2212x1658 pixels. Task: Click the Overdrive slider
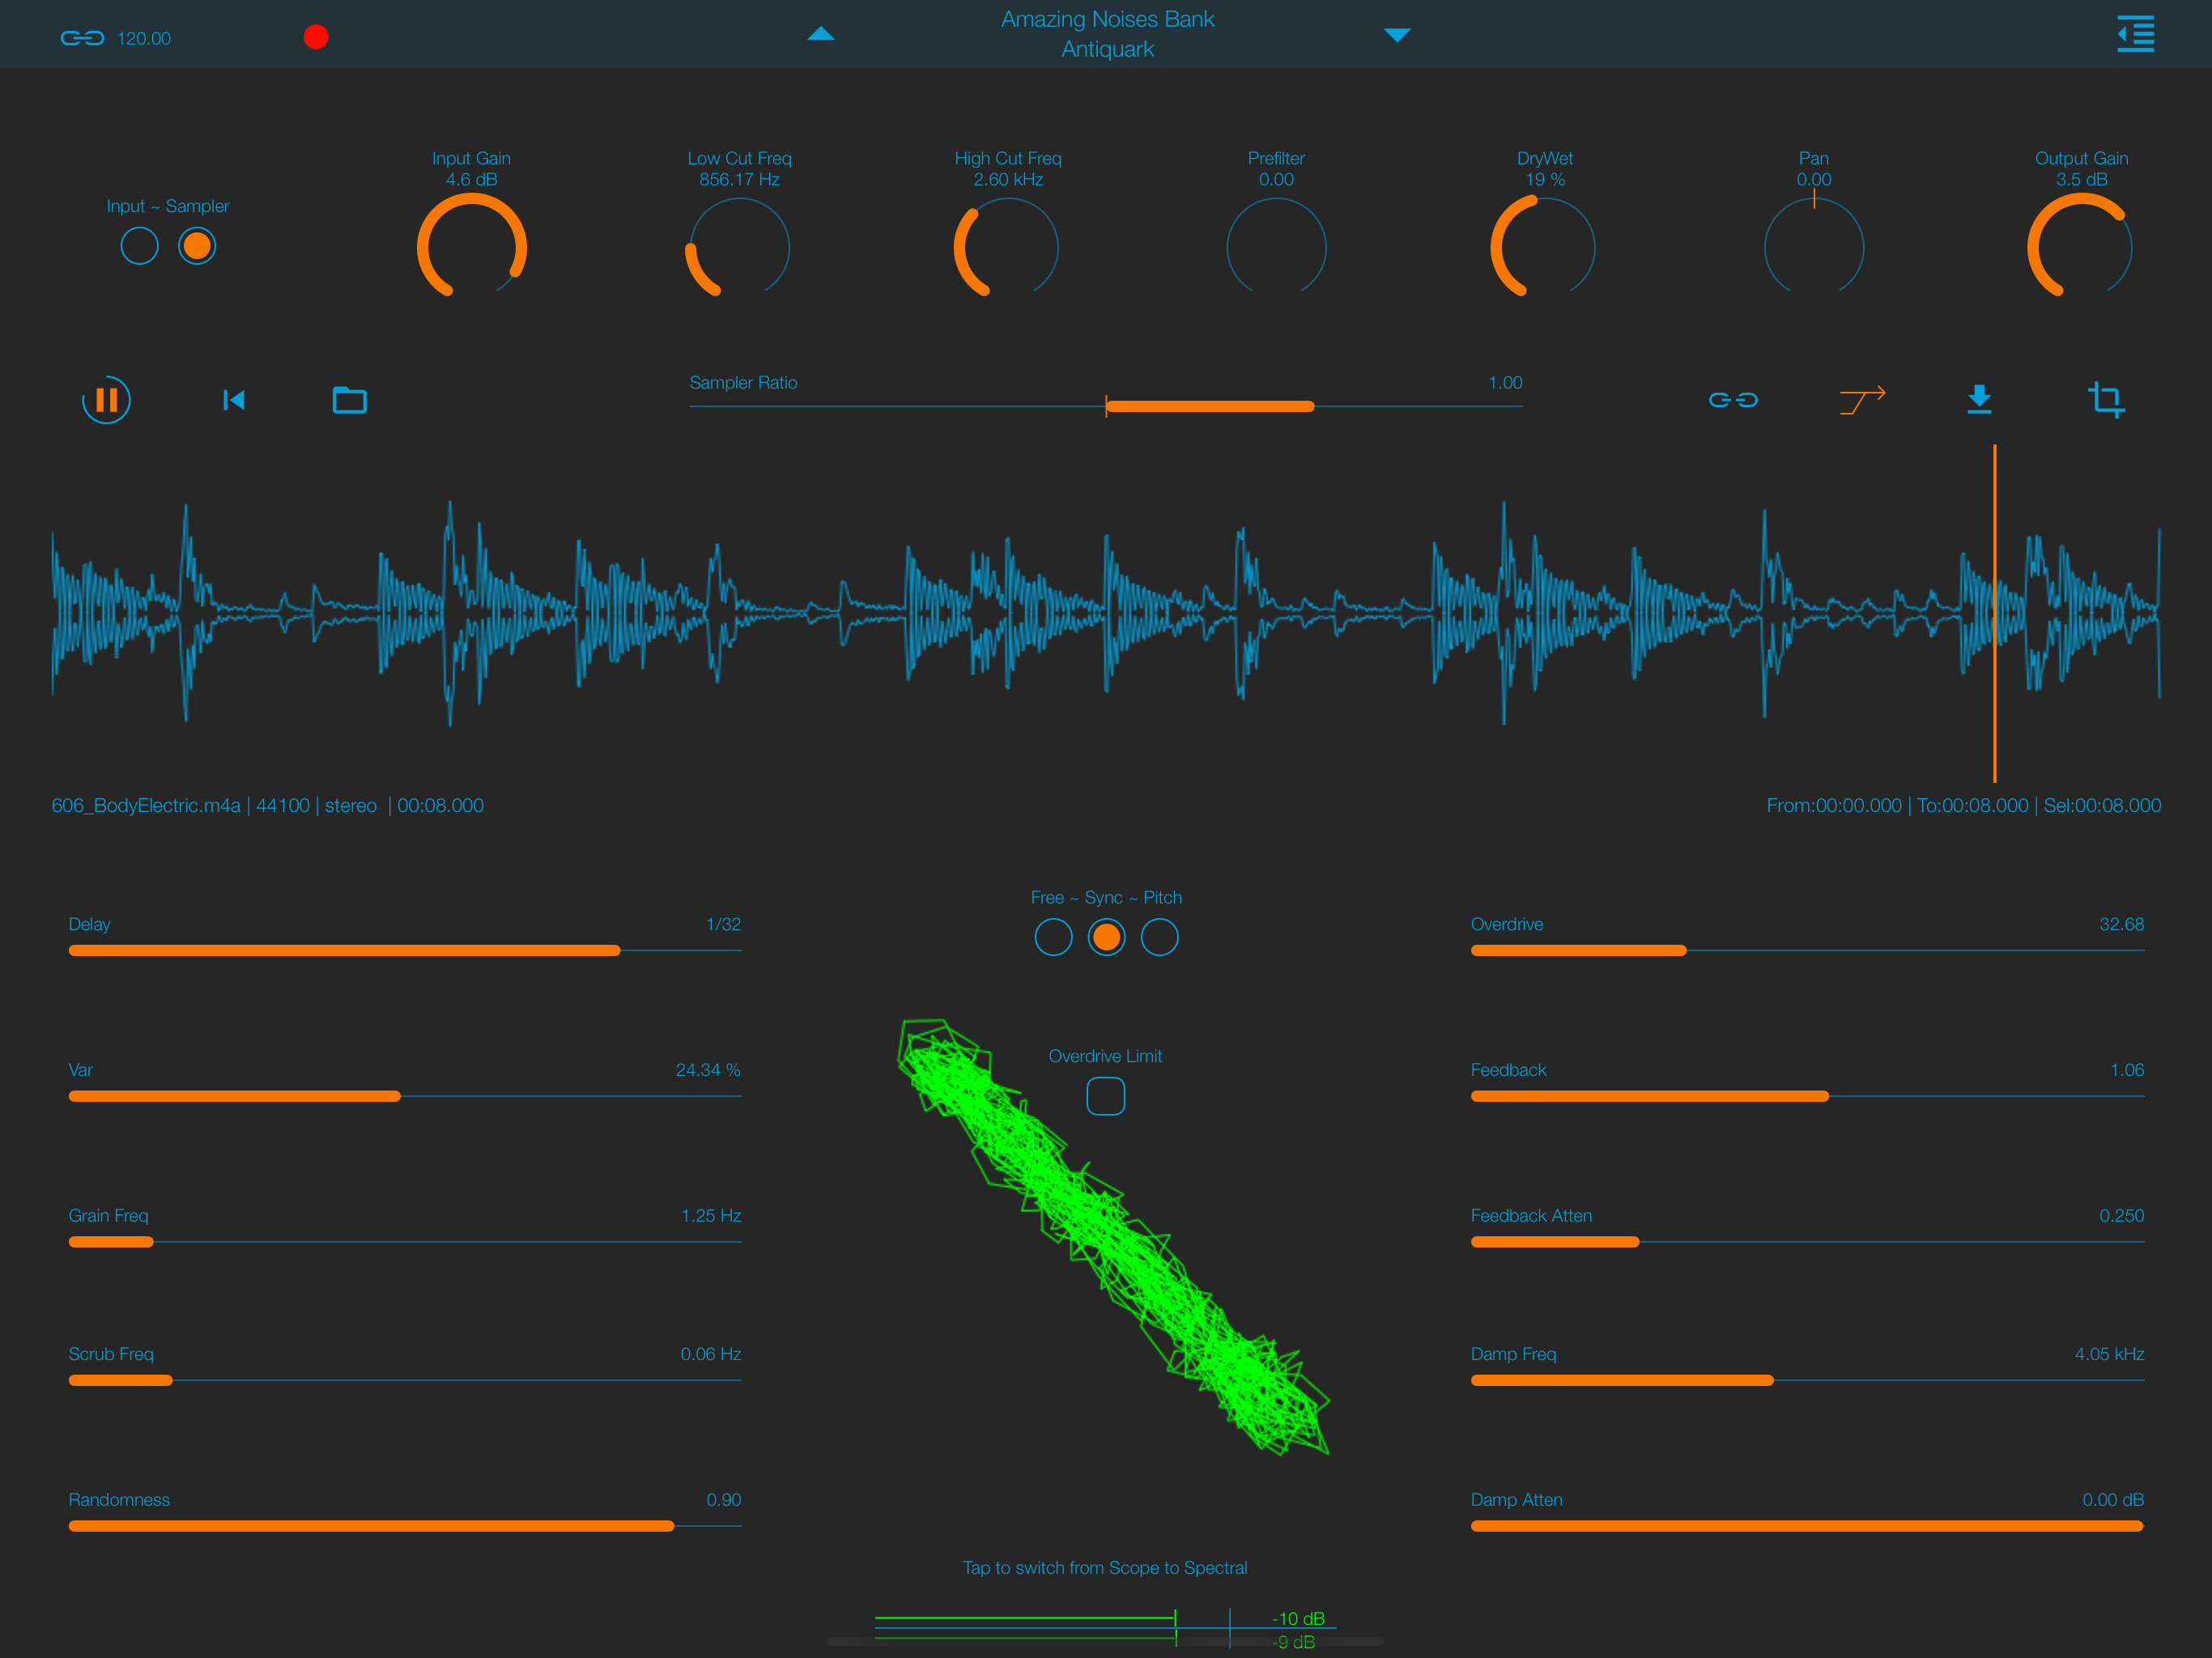click(1807, 950)
